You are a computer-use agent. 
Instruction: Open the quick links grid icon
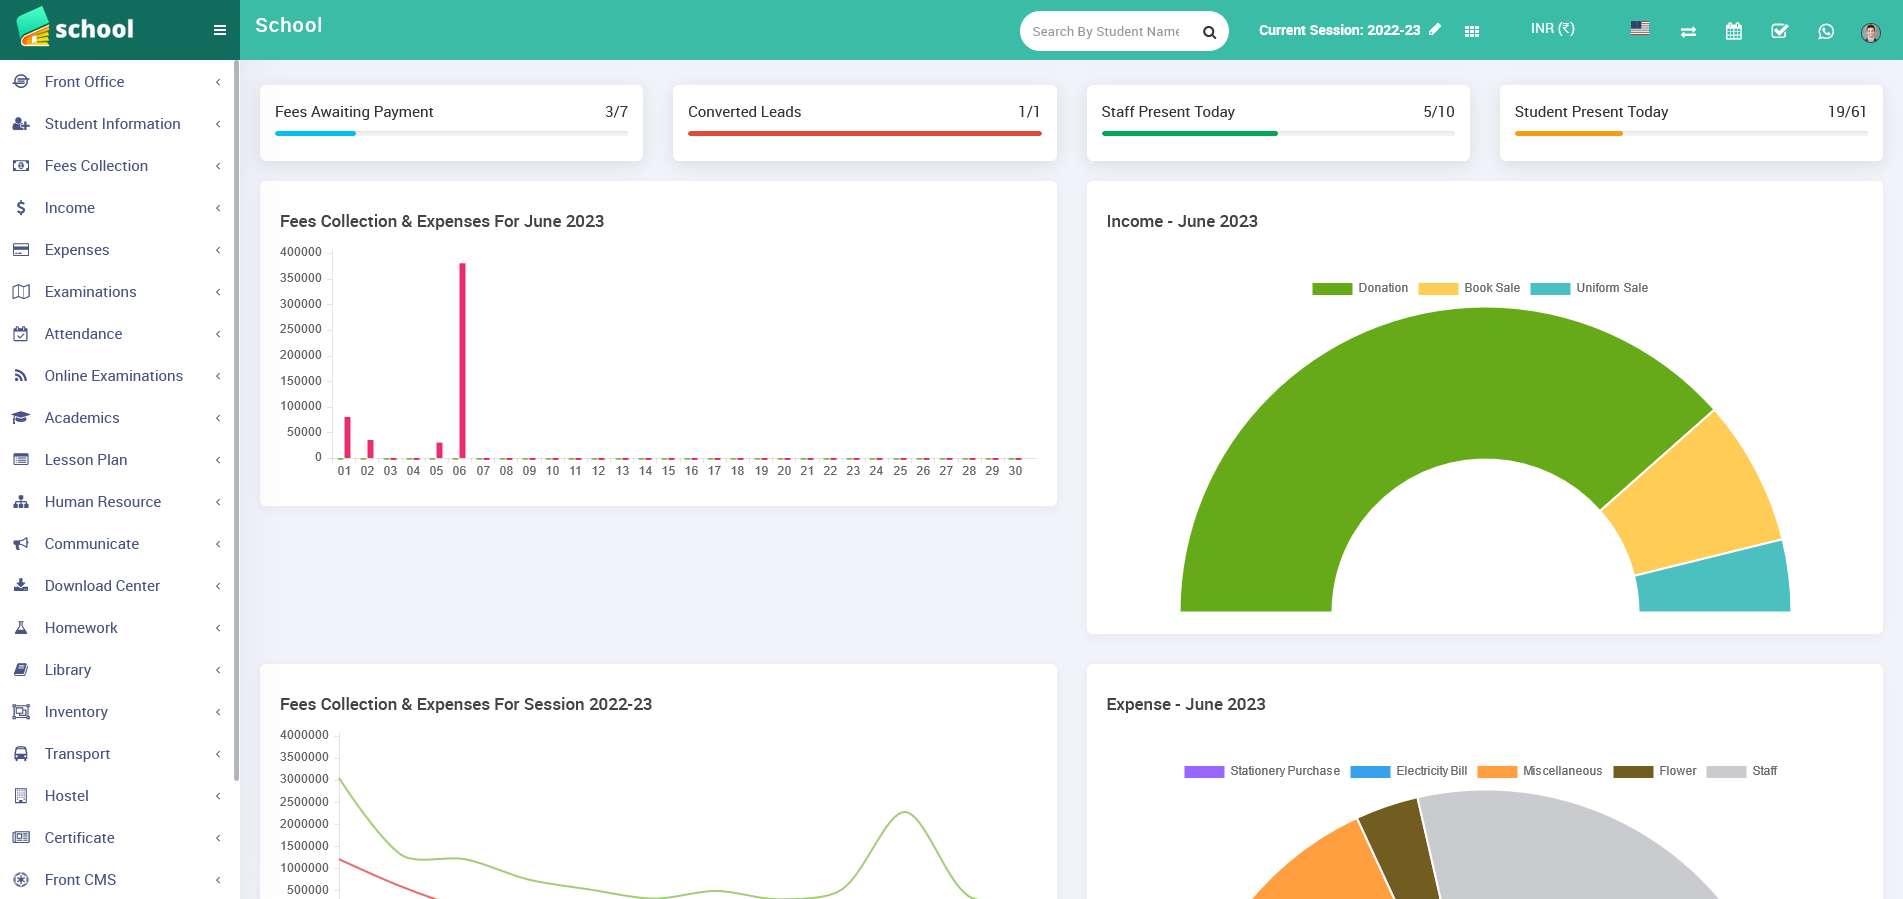[x=1472, y=32]
